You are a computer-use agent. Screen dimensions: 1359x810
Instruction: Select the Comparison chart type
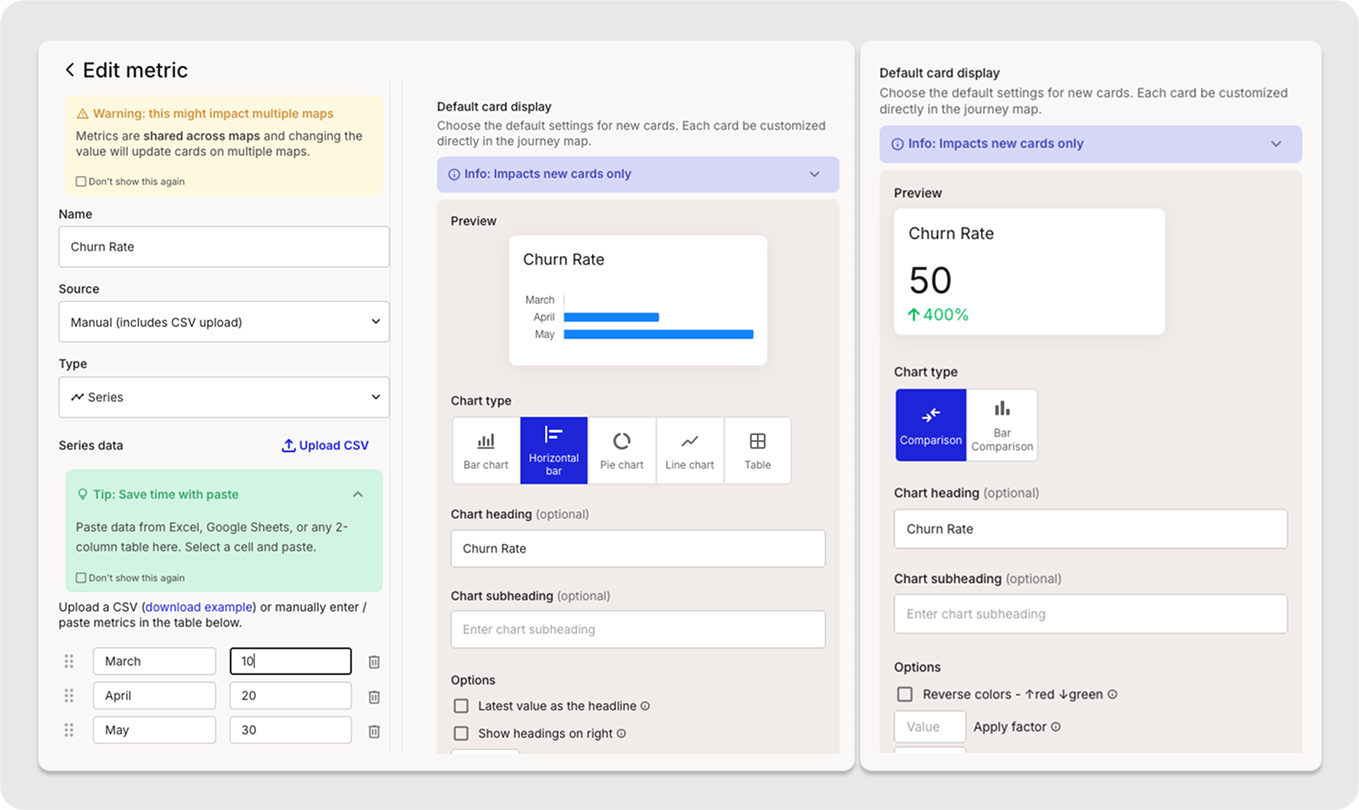931,425
